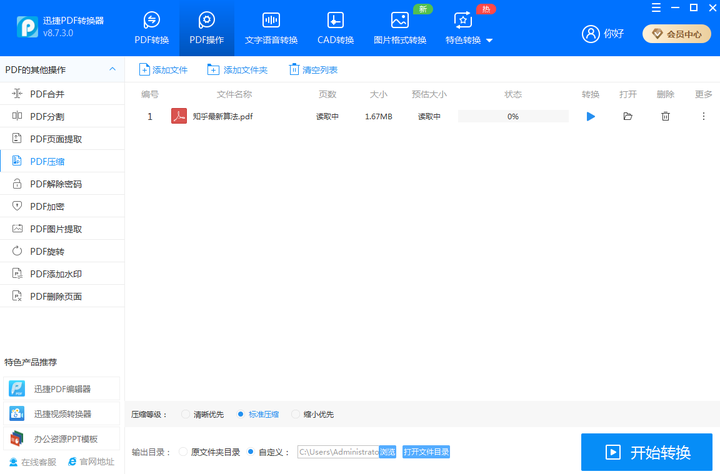The image size is (720, 474).
Task: Expand the 特色转换 dropdown arrow
Action: [489, 40]
